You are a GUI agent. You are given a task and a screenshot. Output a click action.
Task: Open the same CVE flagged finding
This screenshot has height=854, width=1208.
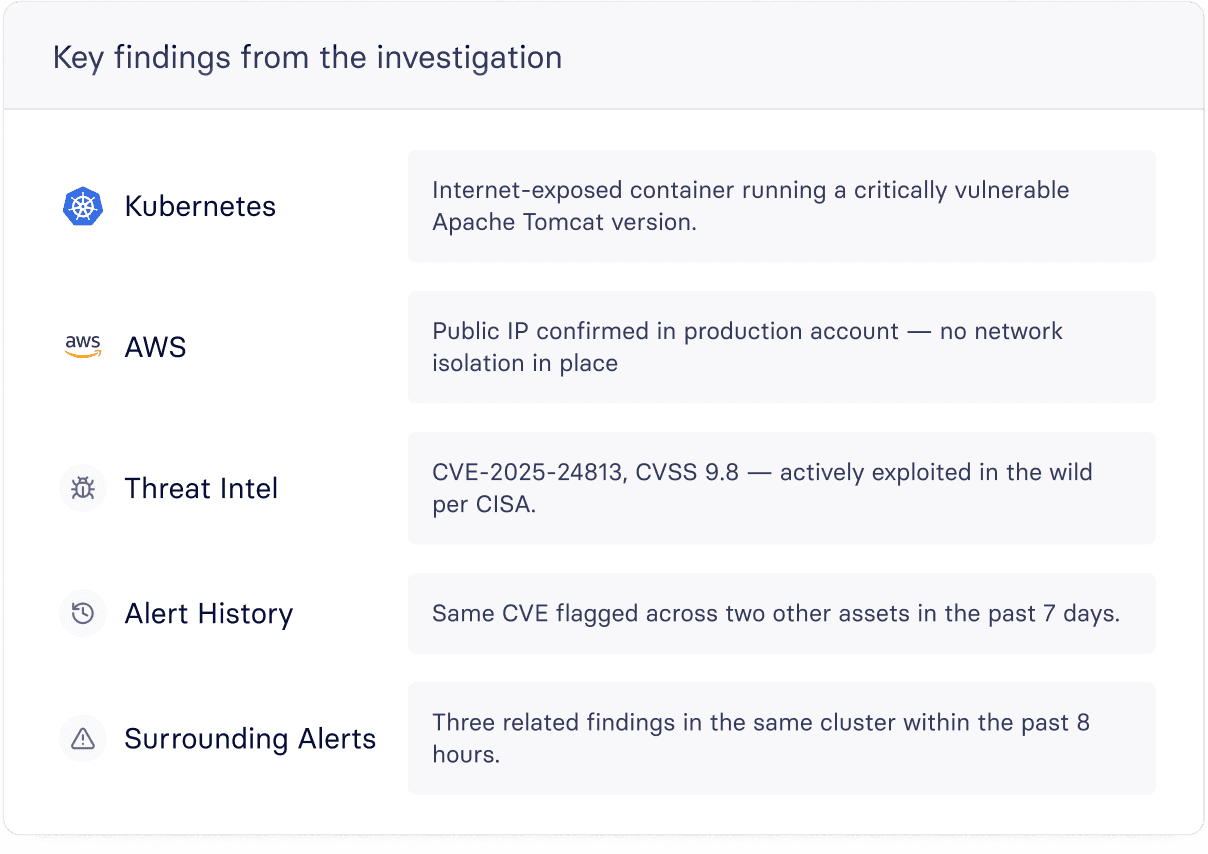(x=781, y=613)
